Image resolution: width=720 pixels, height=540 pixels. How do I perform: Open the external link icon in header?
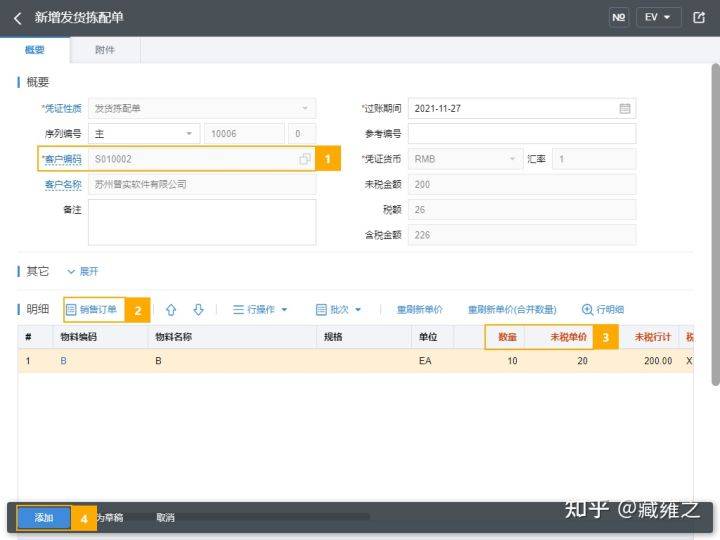tap(699, 18)
